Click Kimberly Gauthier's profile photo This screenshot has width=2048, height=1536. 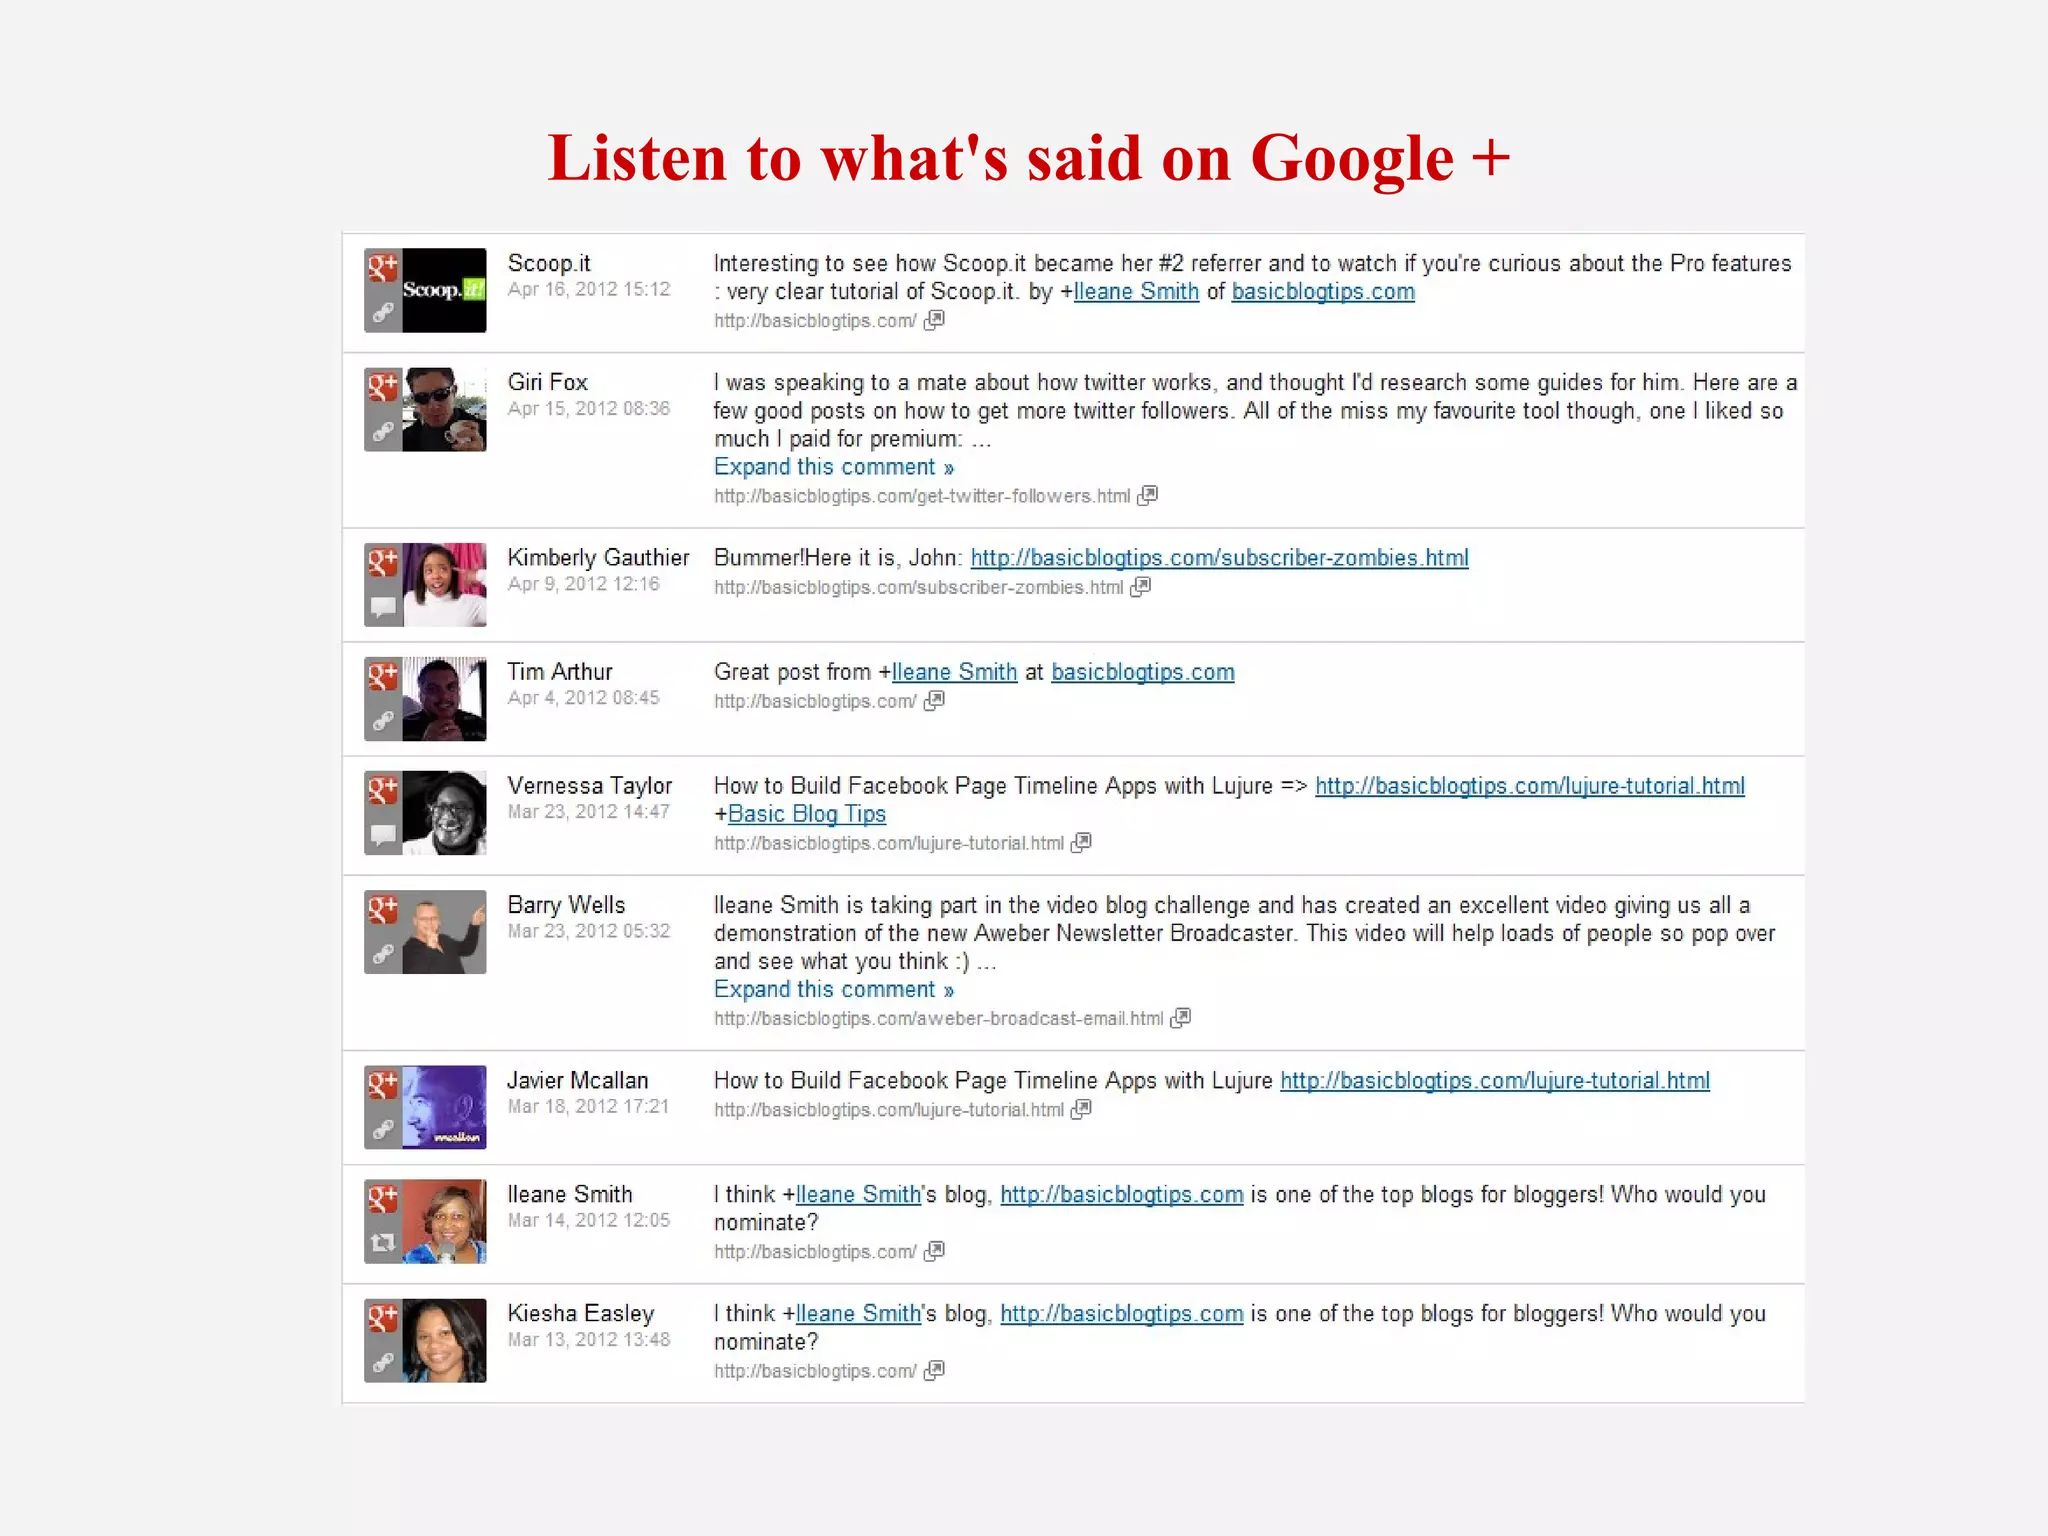(444, 585)
